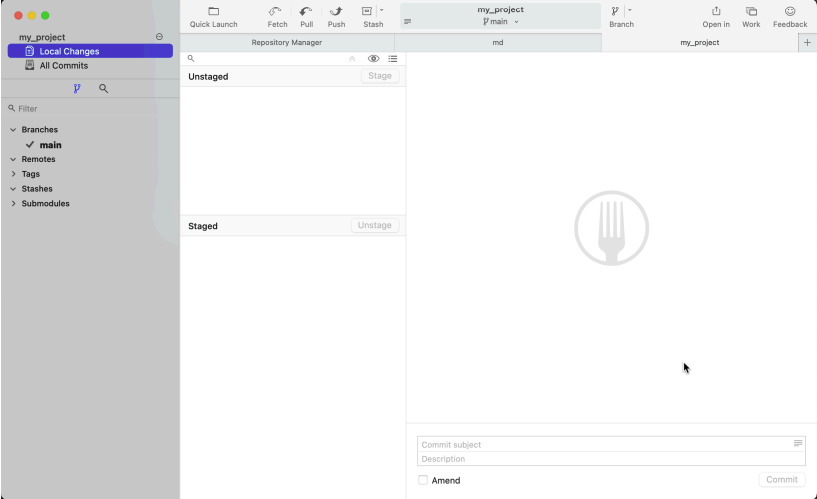Expand the Submodules section
This screenshot has height=499, width=817.
13,204
